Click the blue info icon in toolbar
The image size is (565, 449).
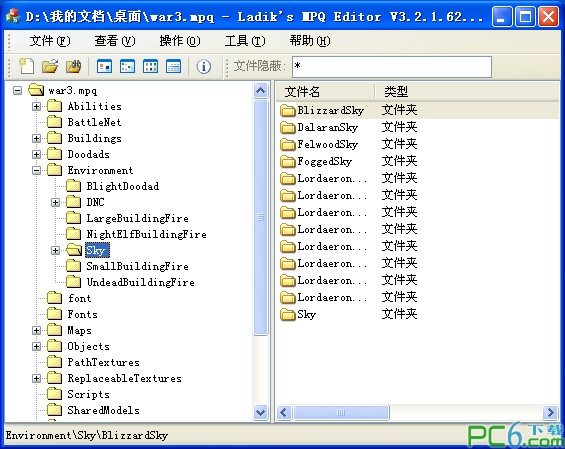click(204, 66)
